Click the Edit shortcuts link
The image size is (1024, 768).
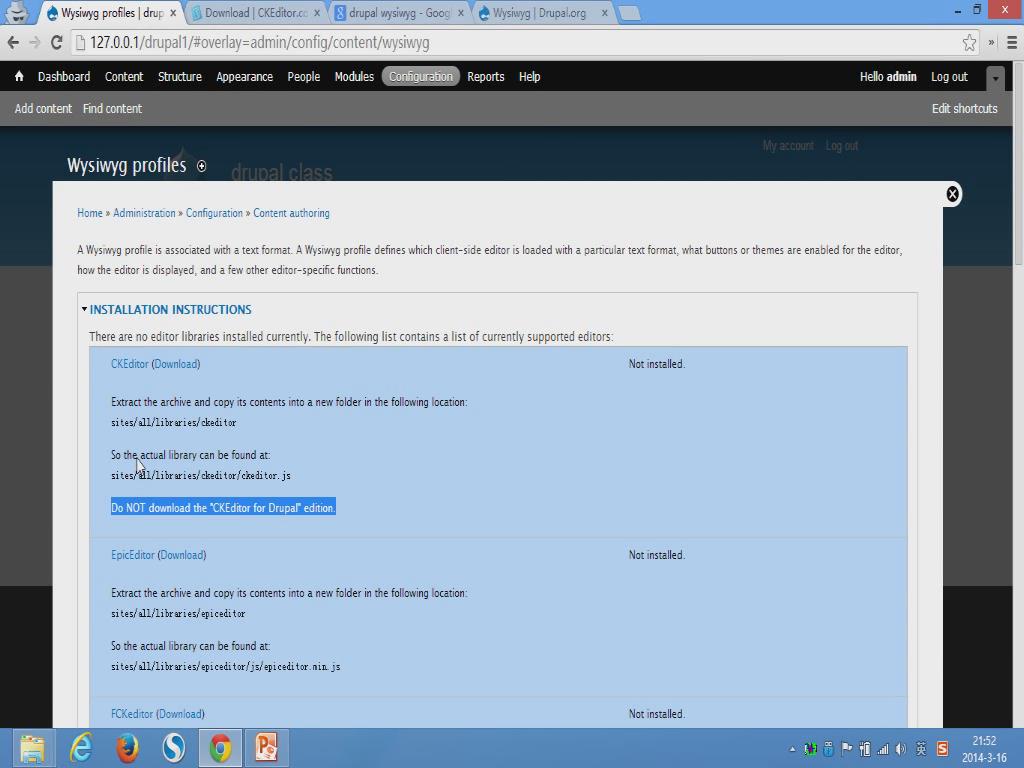click(x=965, y=108)
